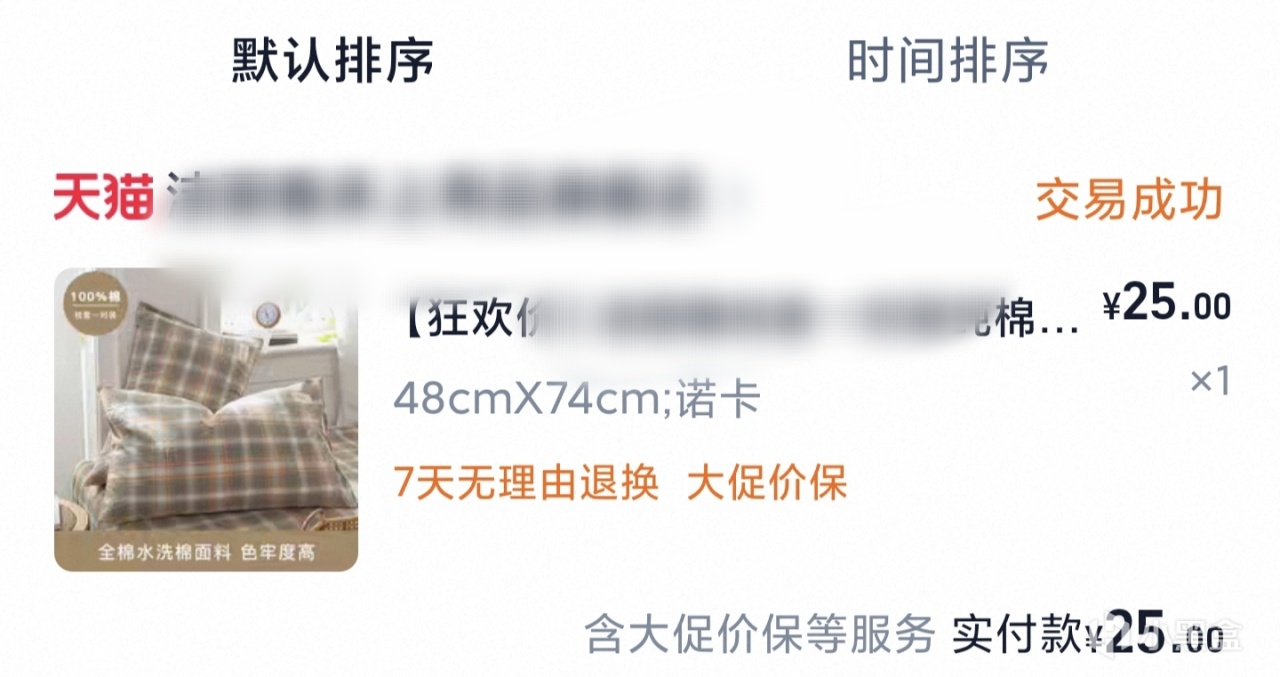Tap the 全棉水洗棉面料 banner on product image
Screen dimensions: 1280x677
(206, 552)
